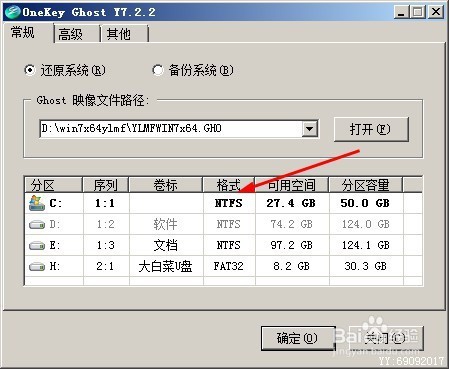Select the 大白菜U盘 volume label
This screenshot has height=369, width=449.
click(x=165, y=266)
